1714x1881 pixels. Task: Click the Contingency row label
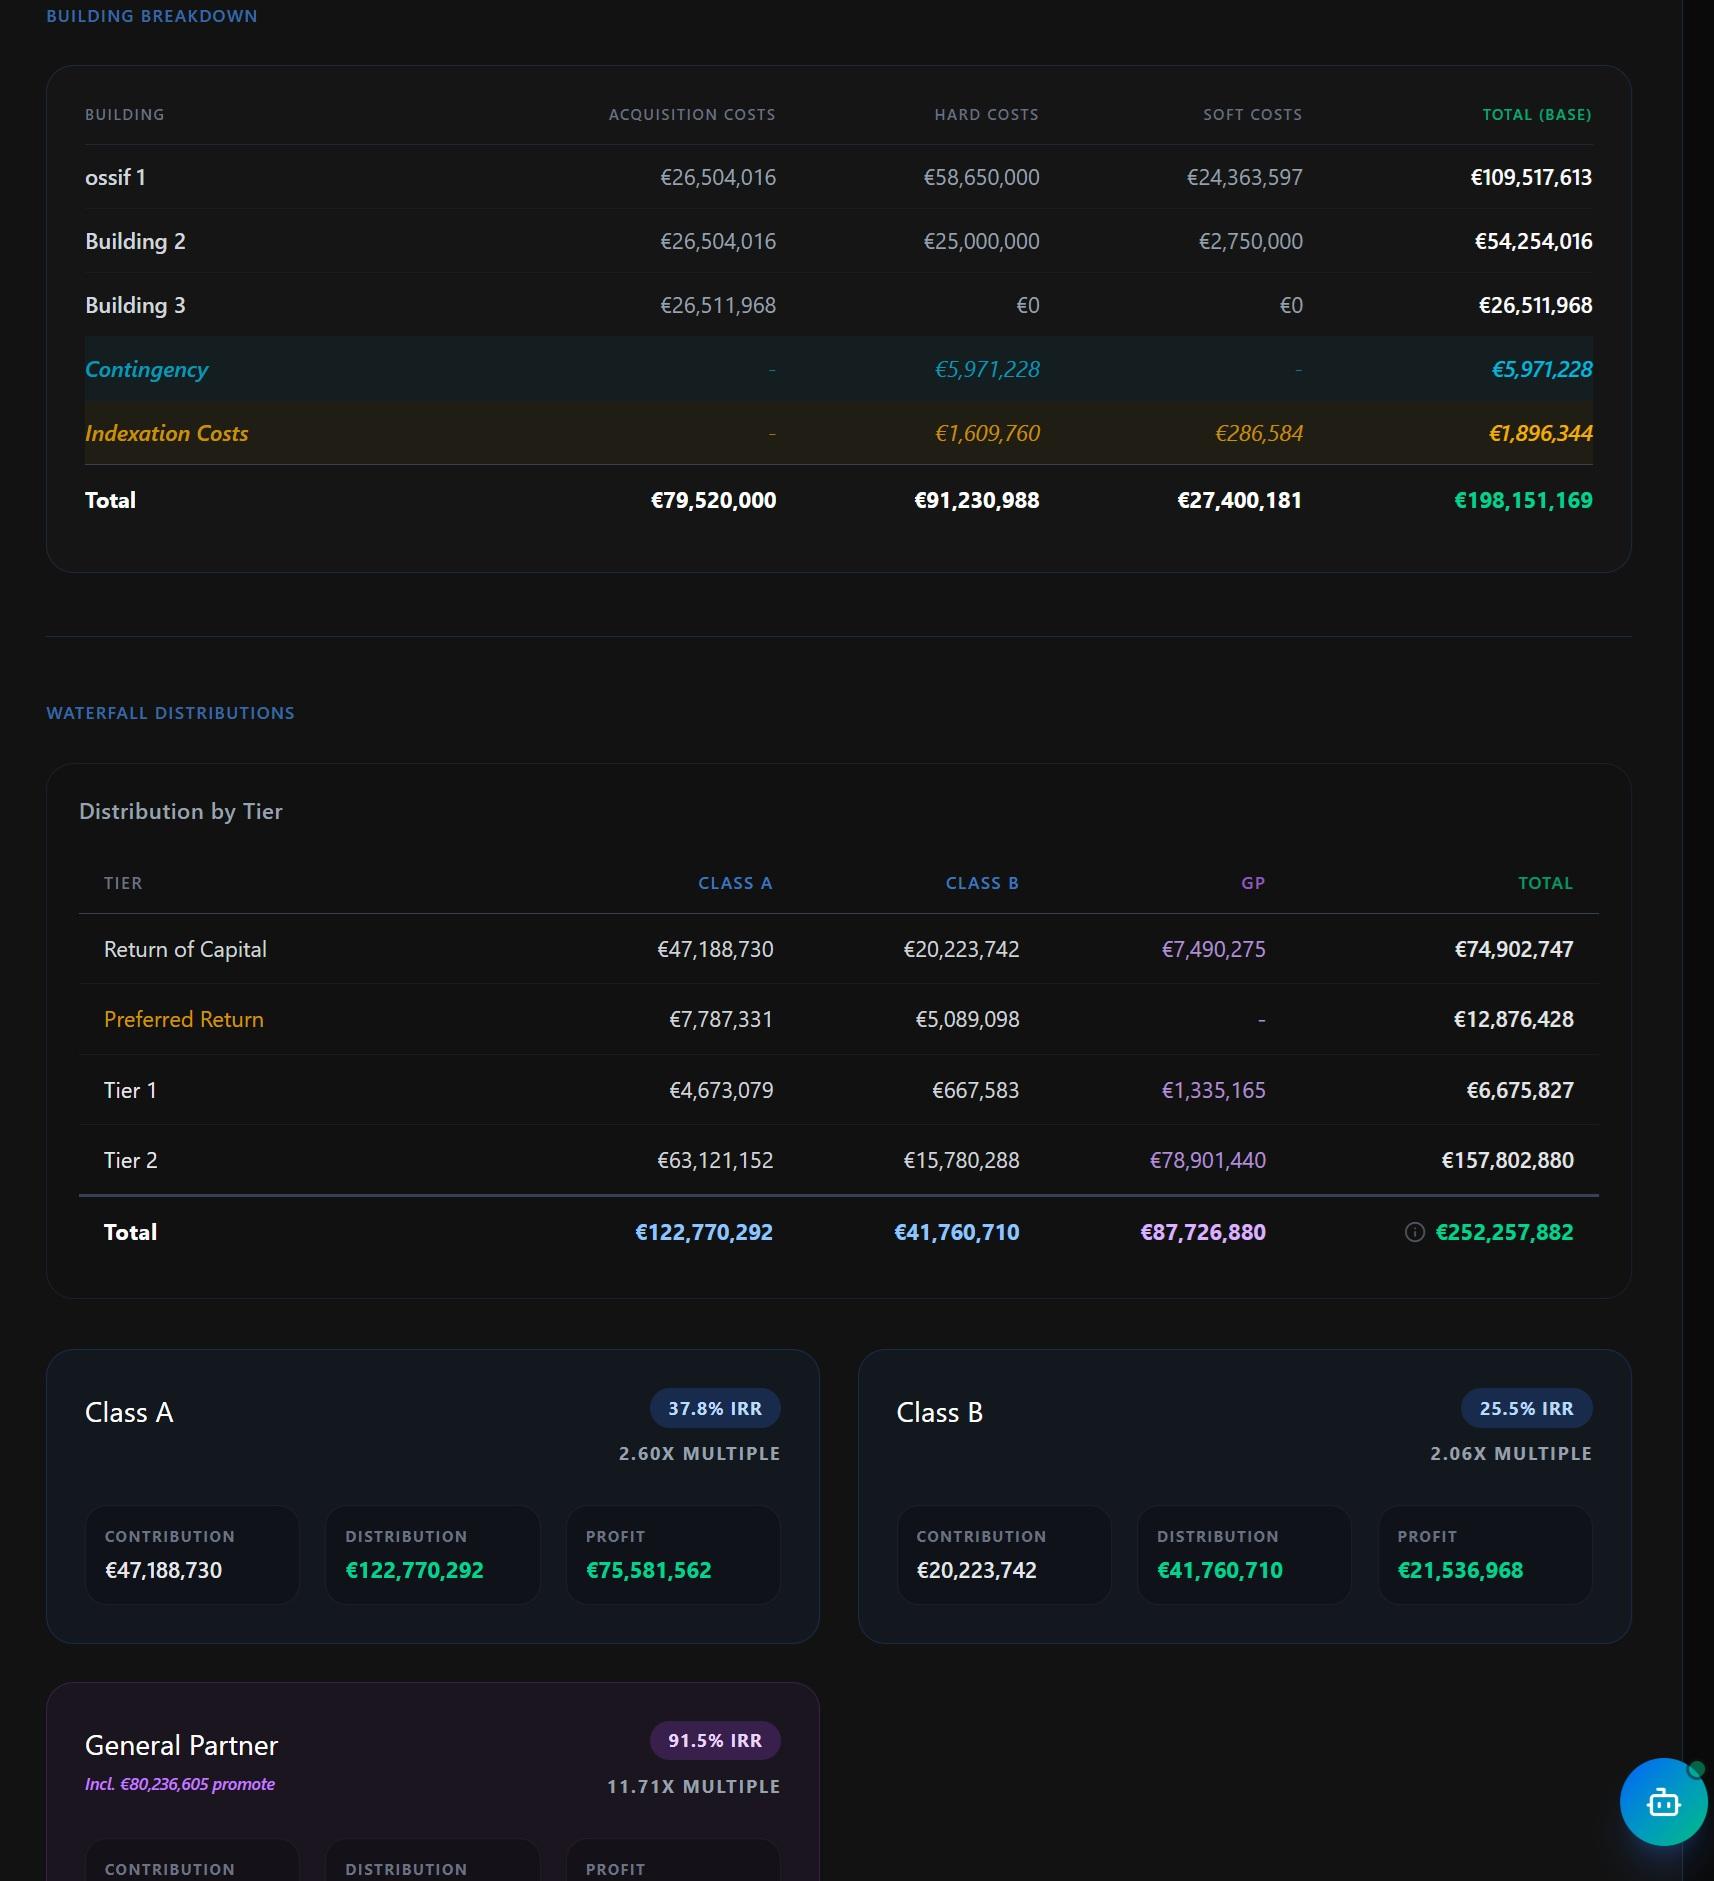coord(146,369)
